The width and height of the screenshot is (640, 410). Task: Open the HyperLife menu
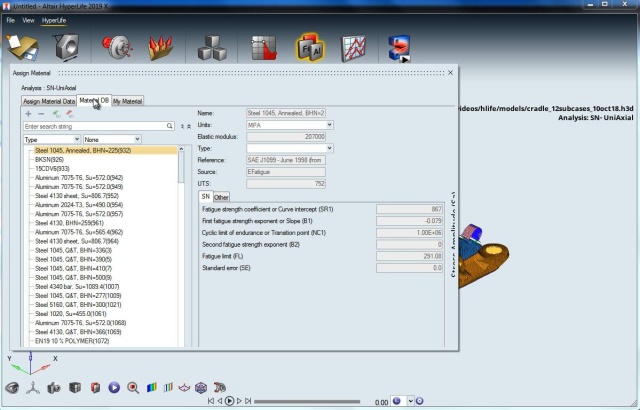click(54, 20)
